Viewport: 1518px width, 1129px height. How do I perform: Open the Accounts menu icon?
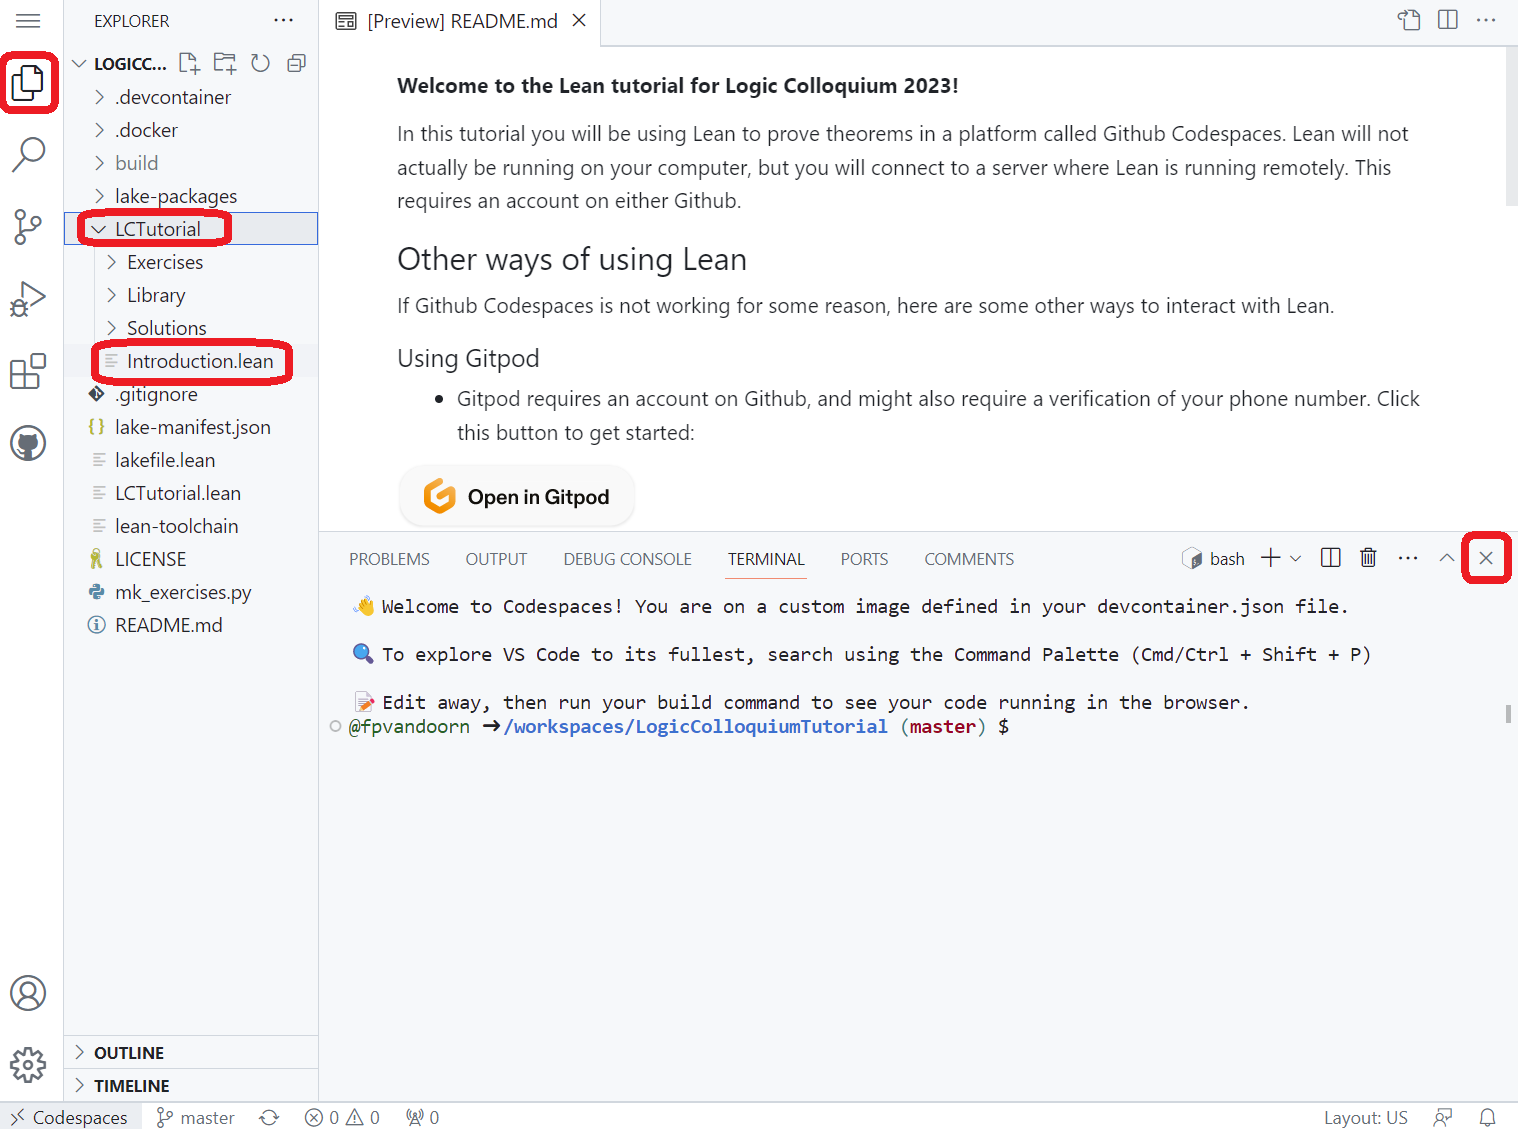coord(28,993)
